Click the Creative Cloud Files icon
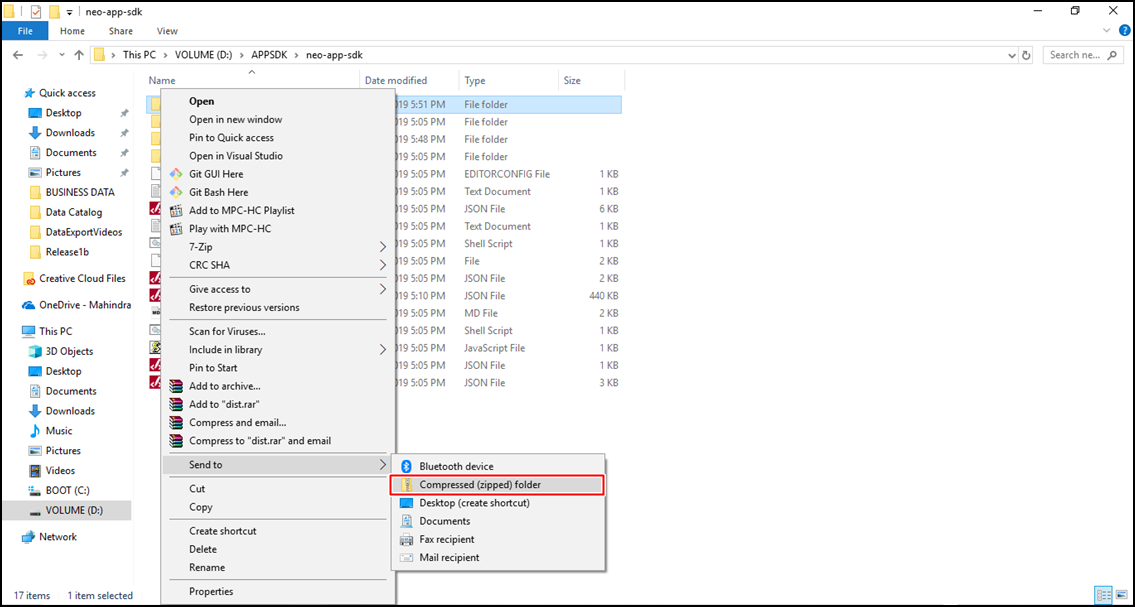Screen dimensions: 1135x607 [x=30, y=279]
